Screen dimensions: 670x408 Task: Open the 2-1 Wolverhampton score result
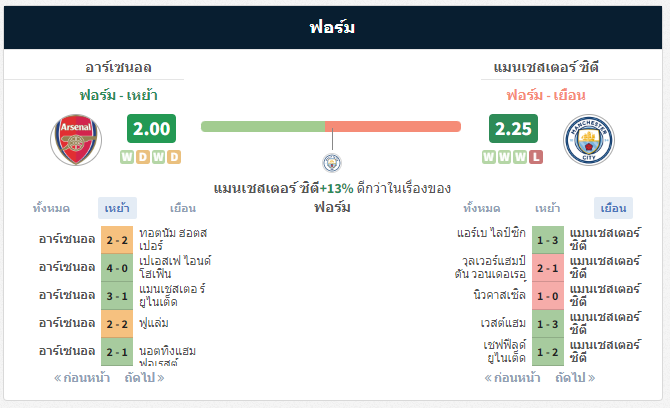[x=548, y=268]
